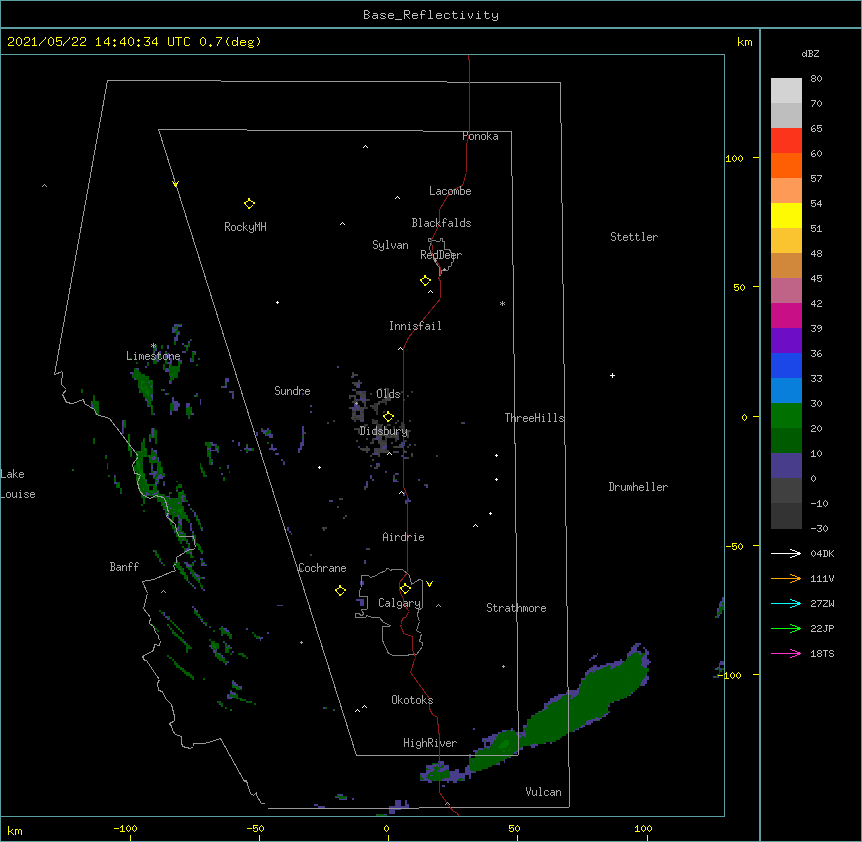Click the dBZ legend heading
This screenshot has height=842, width=862.
[810, 53]
